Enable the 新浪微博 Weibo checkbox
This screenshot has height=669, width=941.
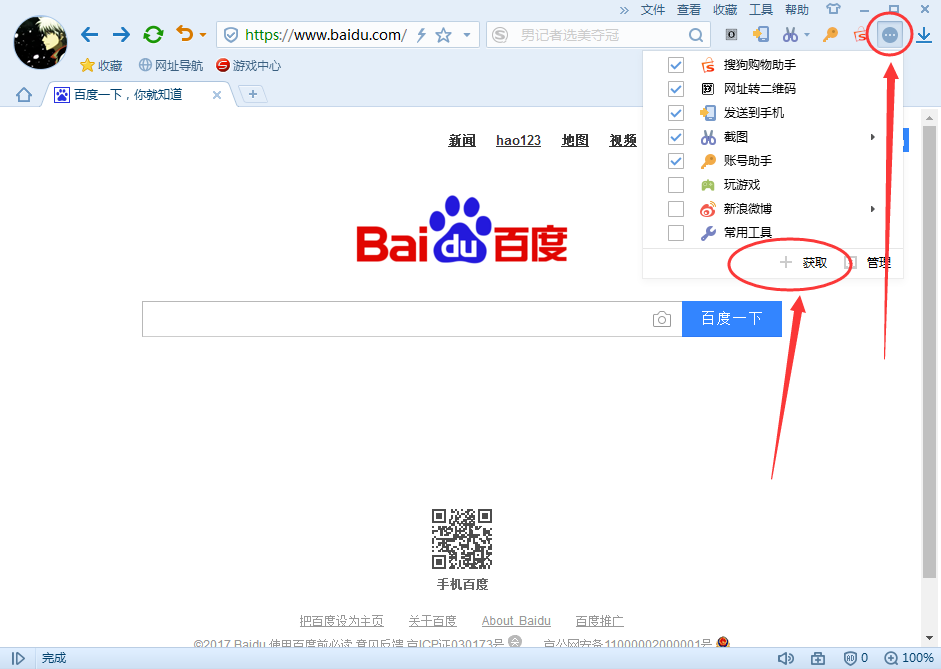click(676, 208)
